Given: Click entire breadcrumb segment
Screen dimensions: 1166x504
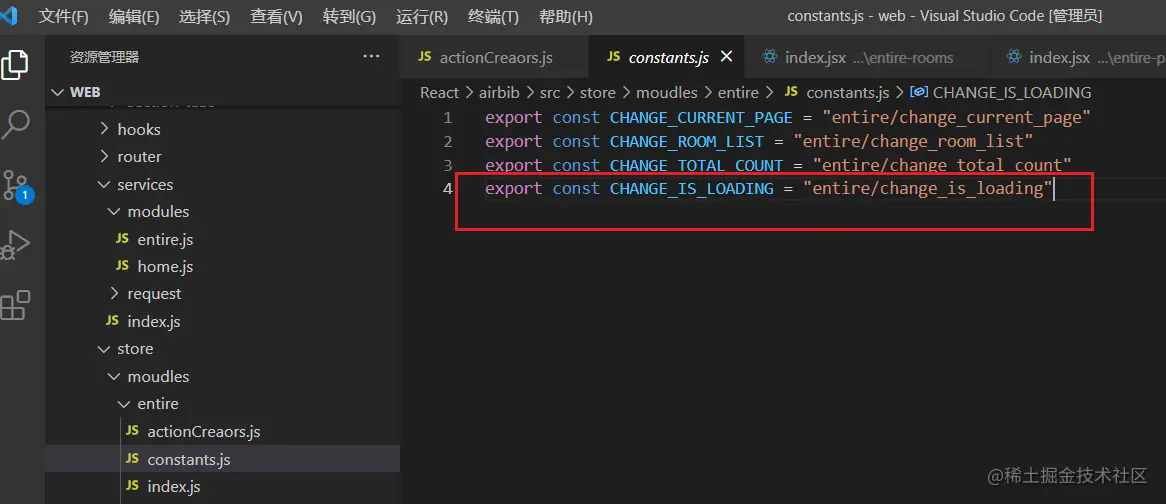Looking at the screenshot, I should click(738, 92).
